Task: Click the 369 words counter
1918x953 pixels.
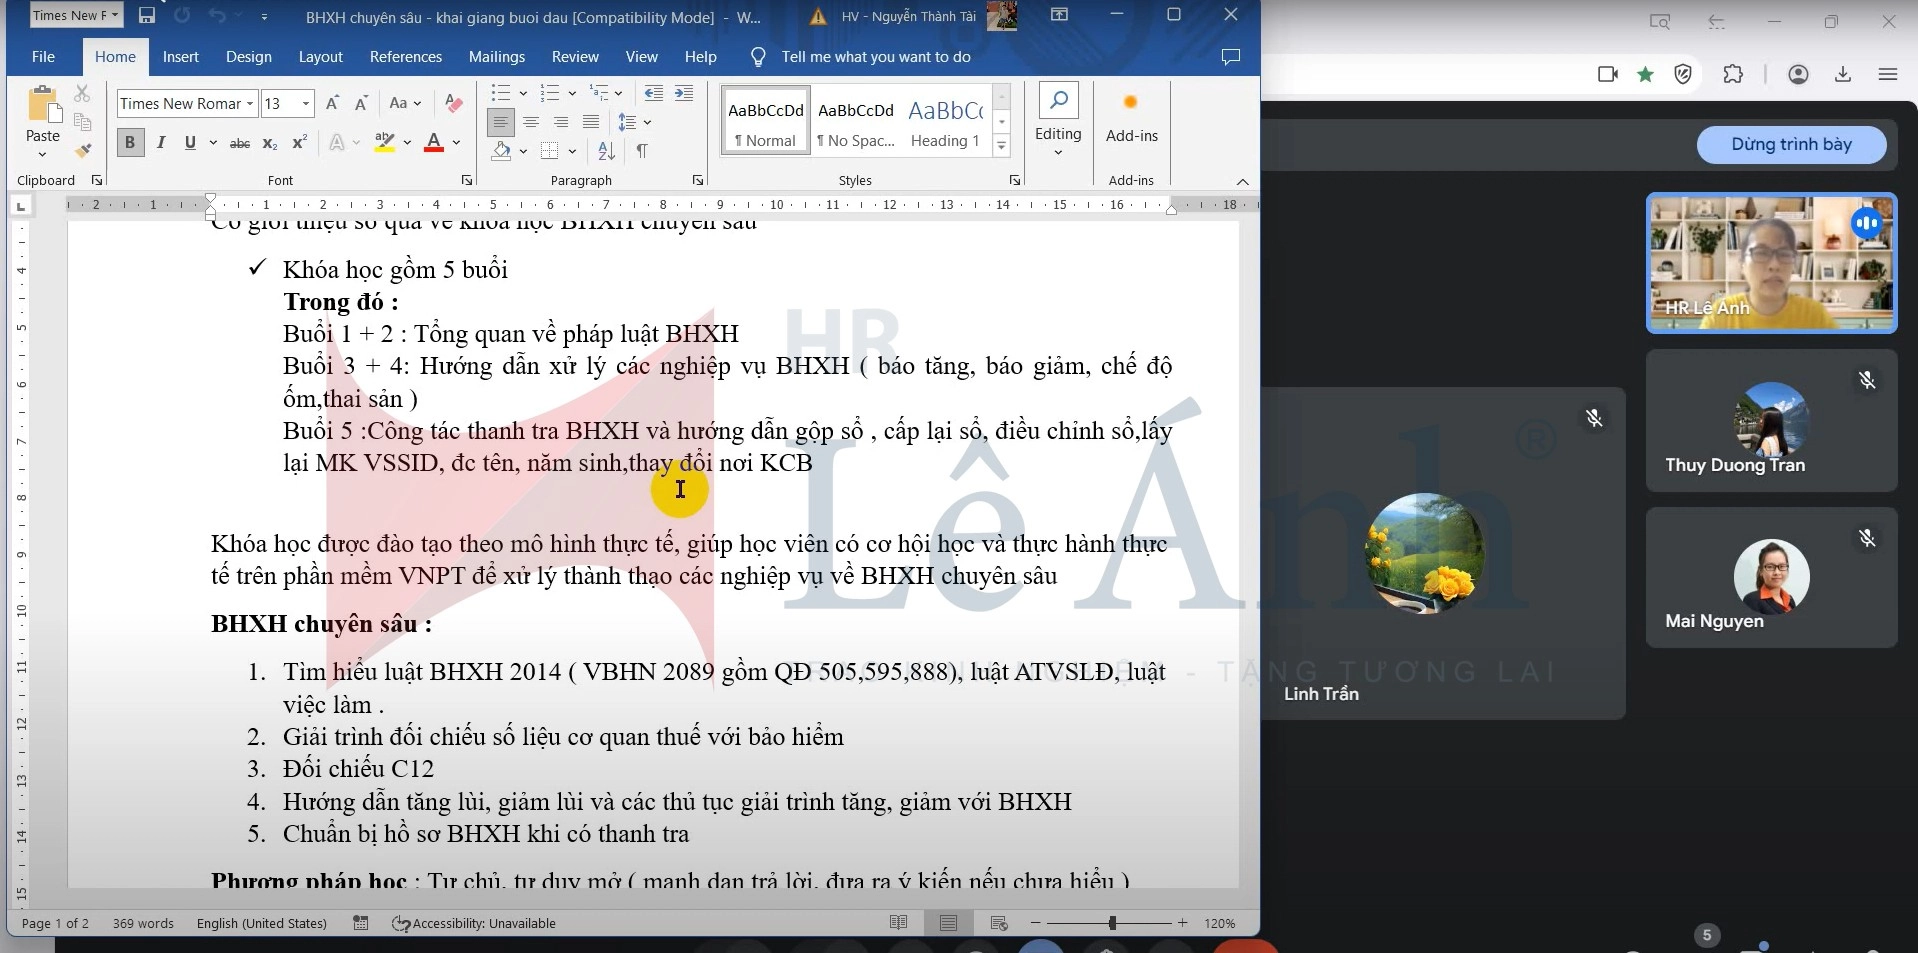Action: pyautogui.click(x=142, y=923)
